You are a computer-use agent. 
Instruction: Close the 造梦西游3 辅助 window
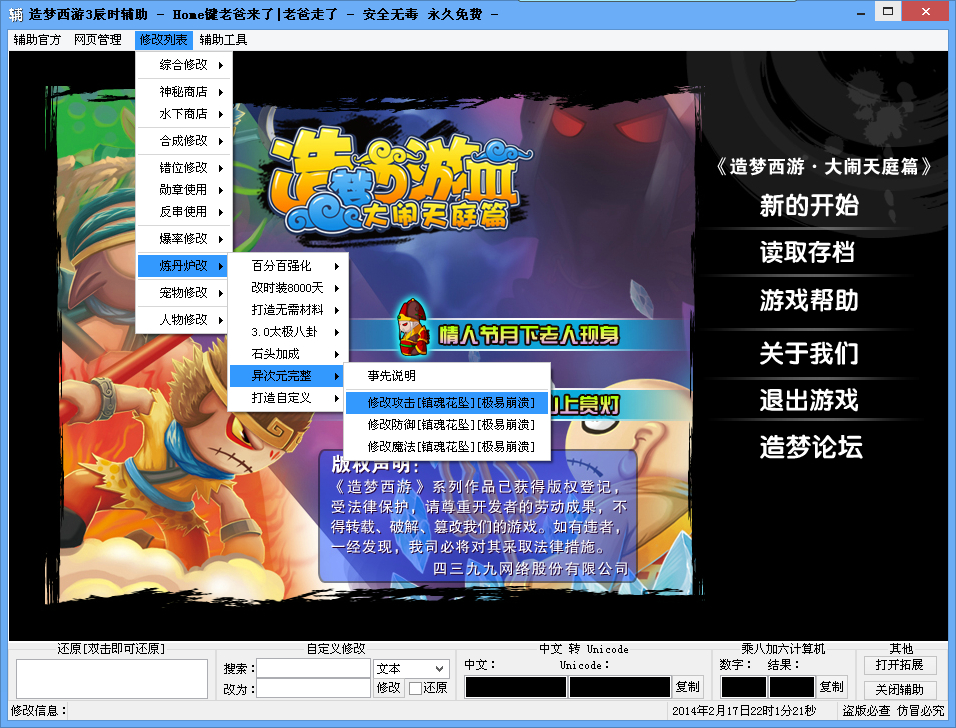(926, 12)
